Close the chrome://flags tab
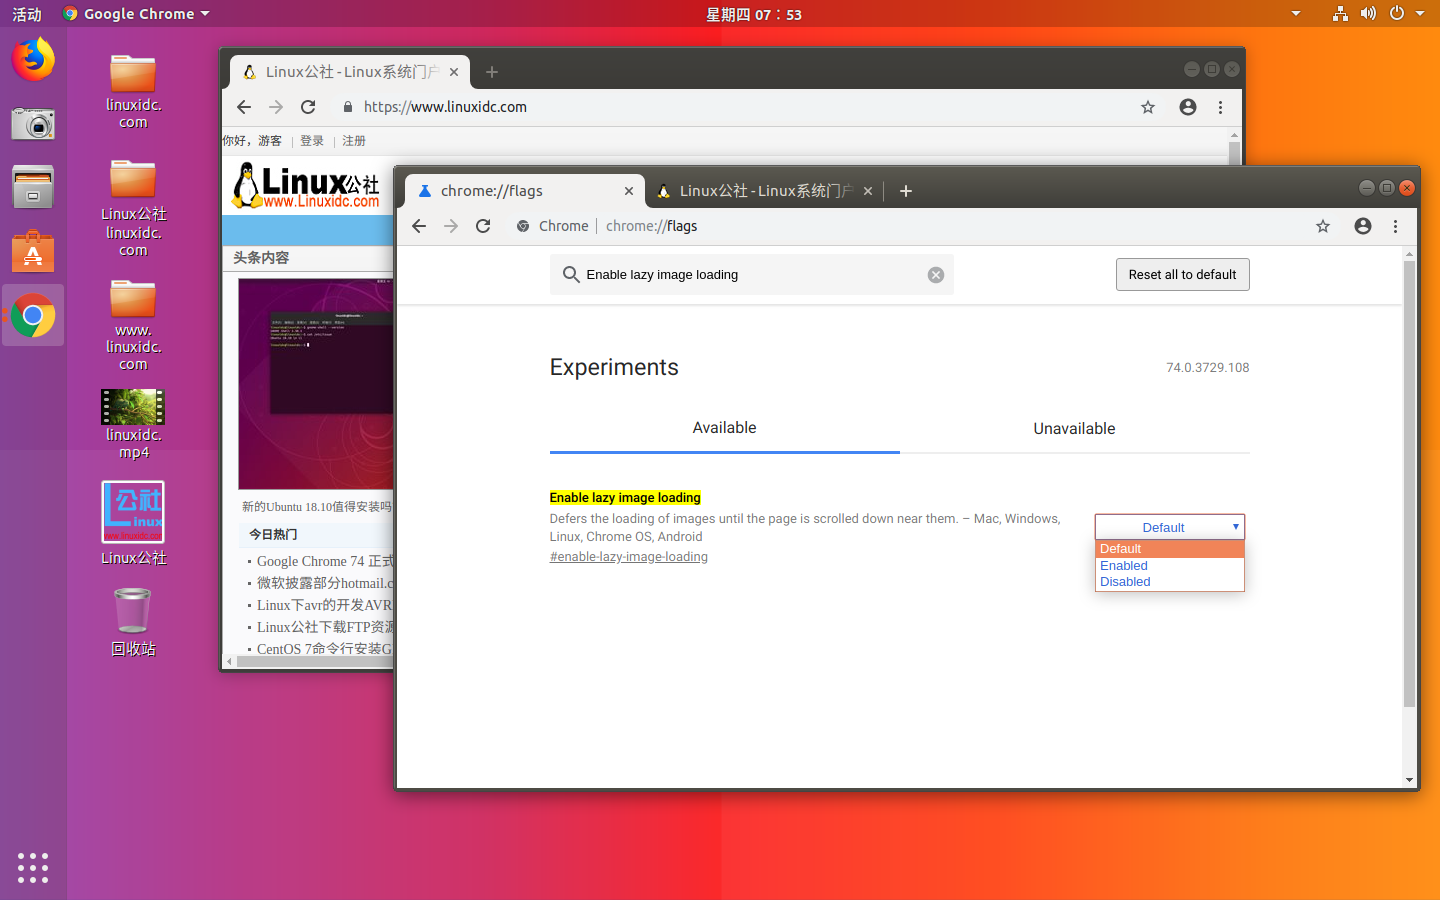This screenshot has width=1440, height=900. tap(629, 191)
